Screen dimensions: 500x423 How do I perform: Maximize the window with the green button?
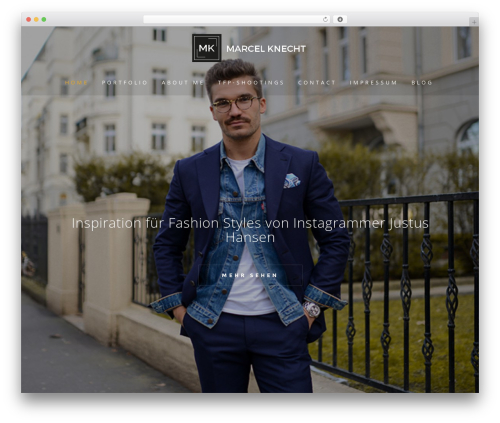(x=44, y=20)
